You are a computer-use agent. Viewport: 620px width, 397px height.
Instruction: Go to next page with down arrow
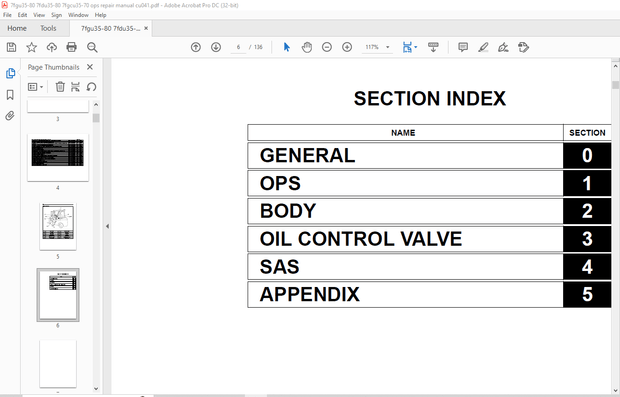(x=216, y=47)
